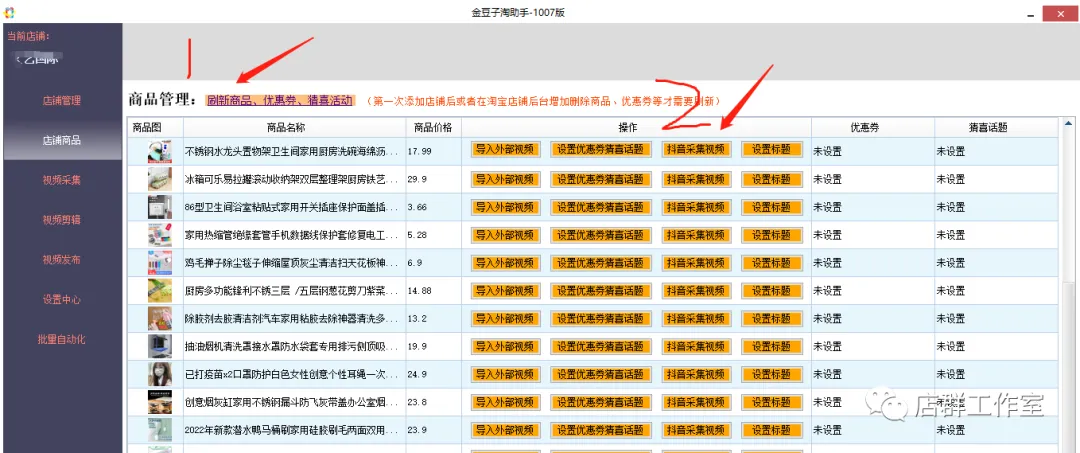Click price cell 23.8
This screenshot has height=453, width=1080.
point(417,402)
